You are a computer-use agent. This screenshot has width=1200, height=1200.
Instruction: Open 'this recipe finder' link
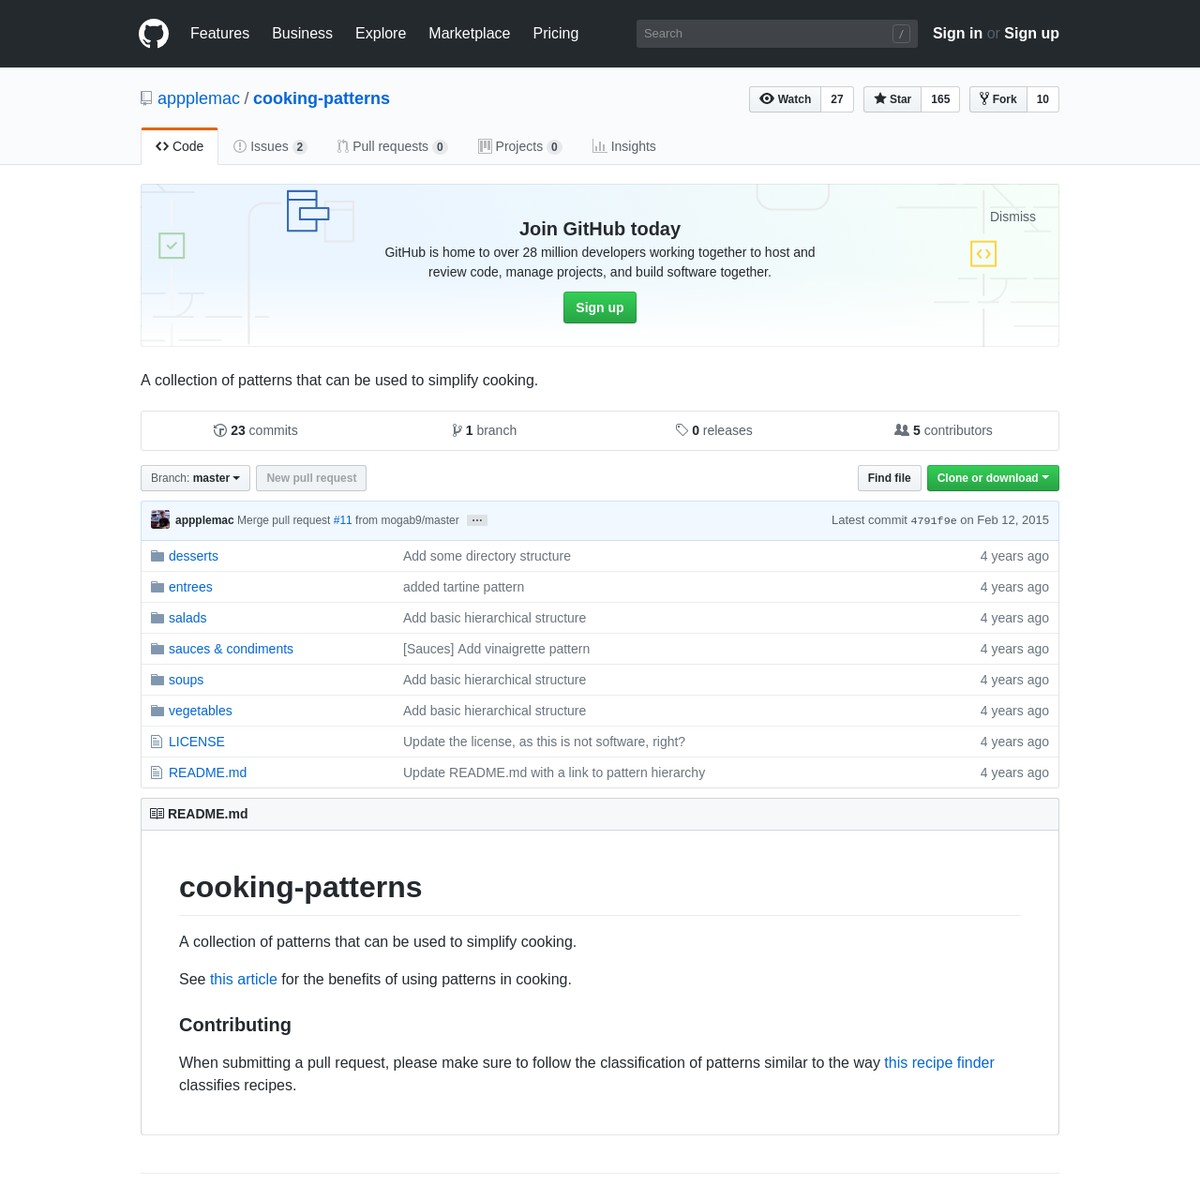pos(939,1062)
